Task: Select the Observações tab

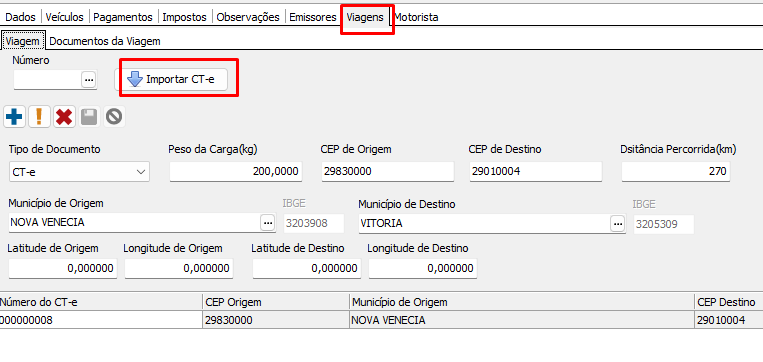Action: (x=248, y=17)
